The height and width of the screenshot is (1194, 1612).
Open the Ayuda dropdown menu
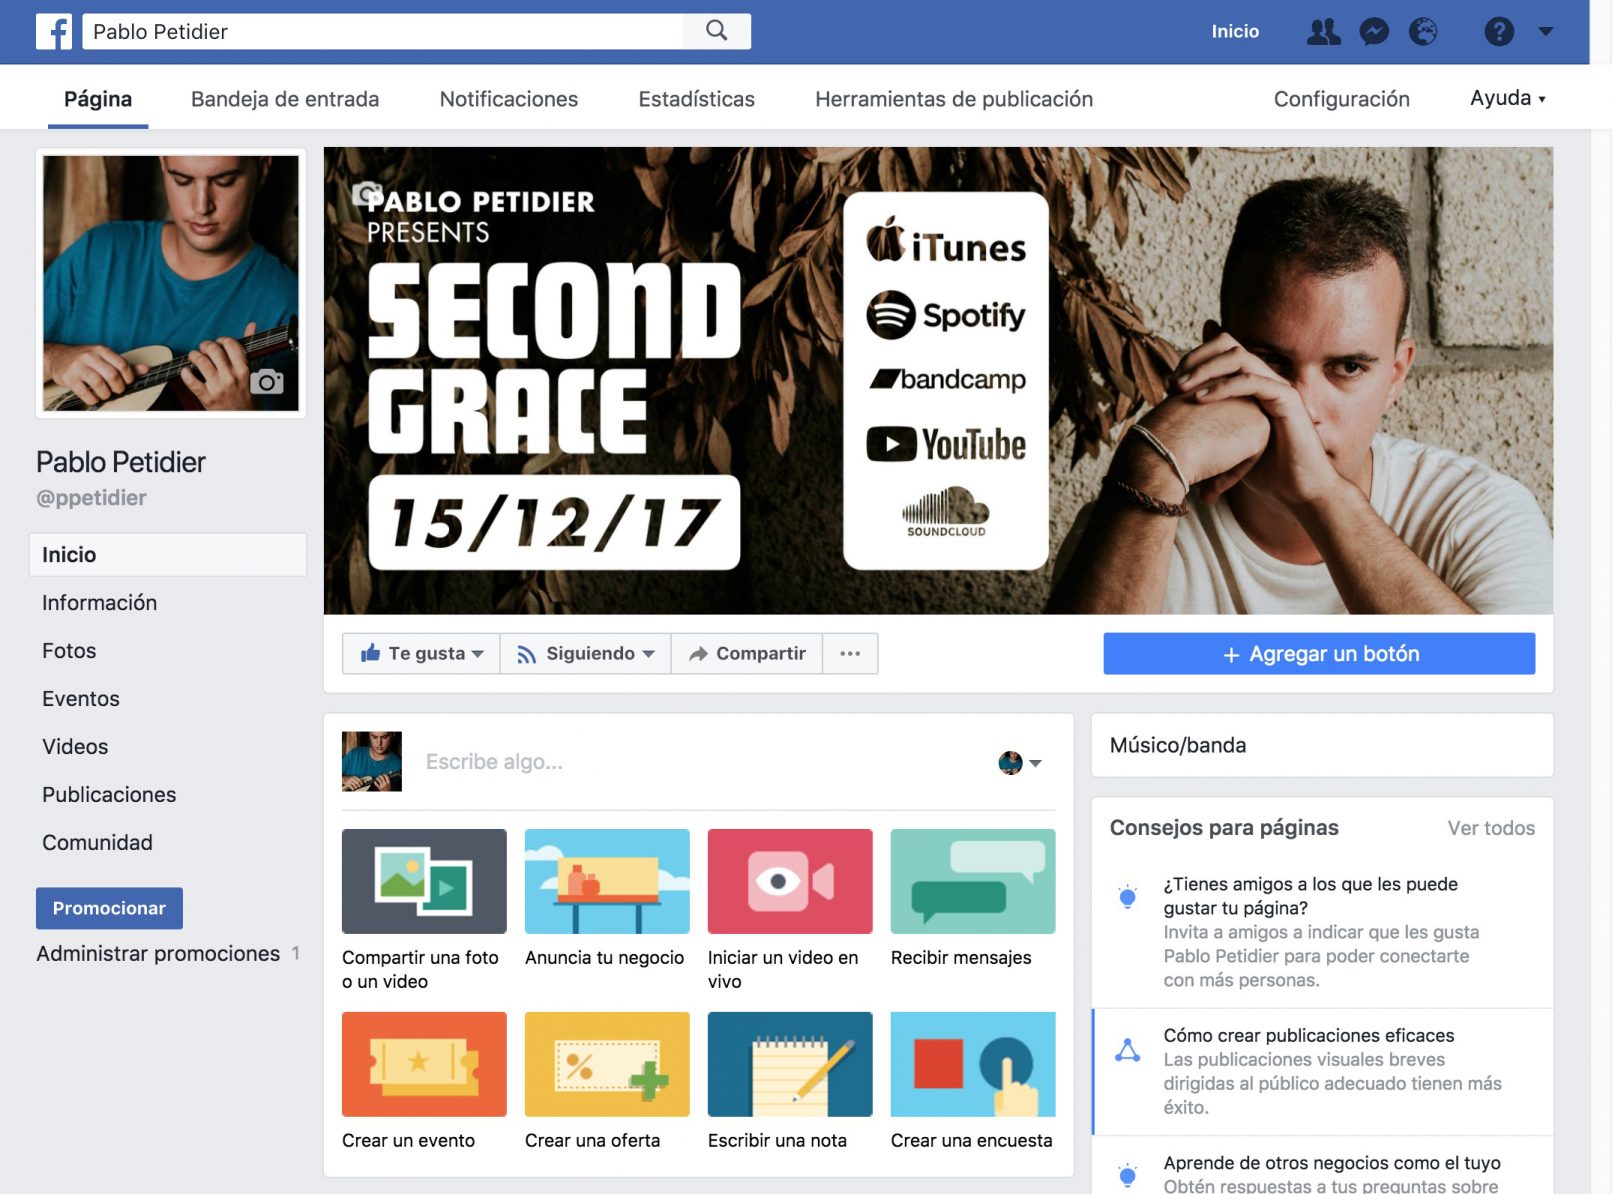pos(1507,98)
